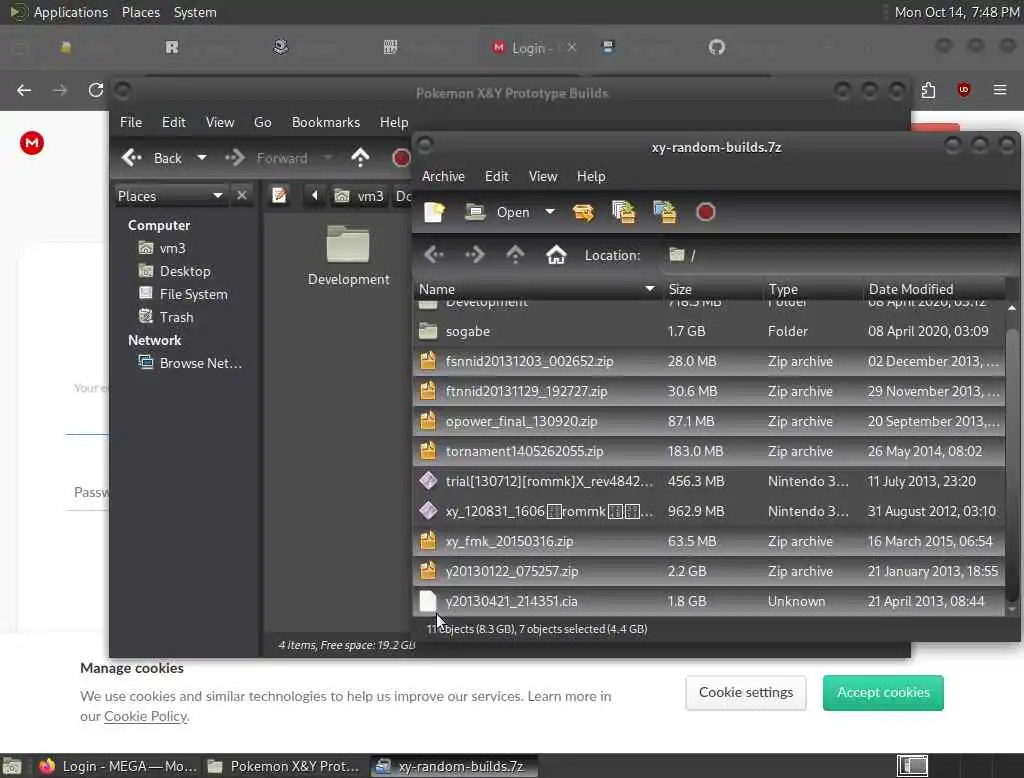Select y20130421_214351.cia file

coord(709,602)
